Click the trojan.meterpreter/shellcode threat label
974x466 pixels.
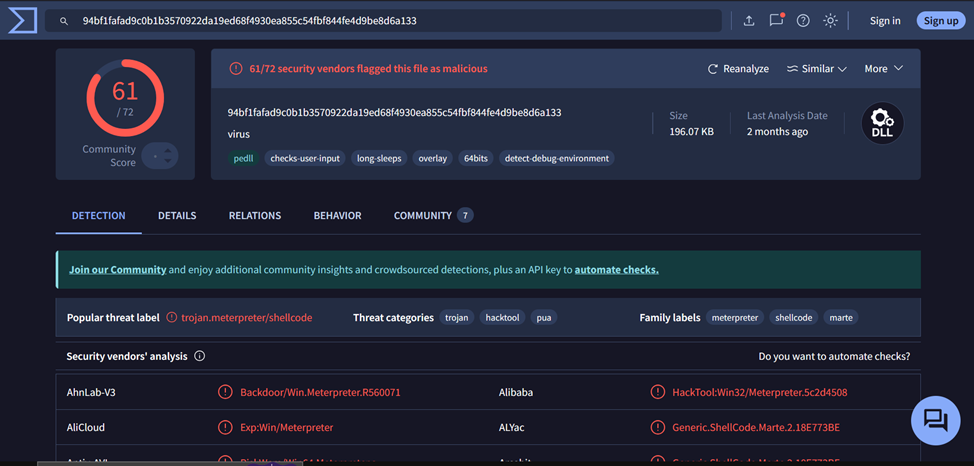(x=247, y=318)
